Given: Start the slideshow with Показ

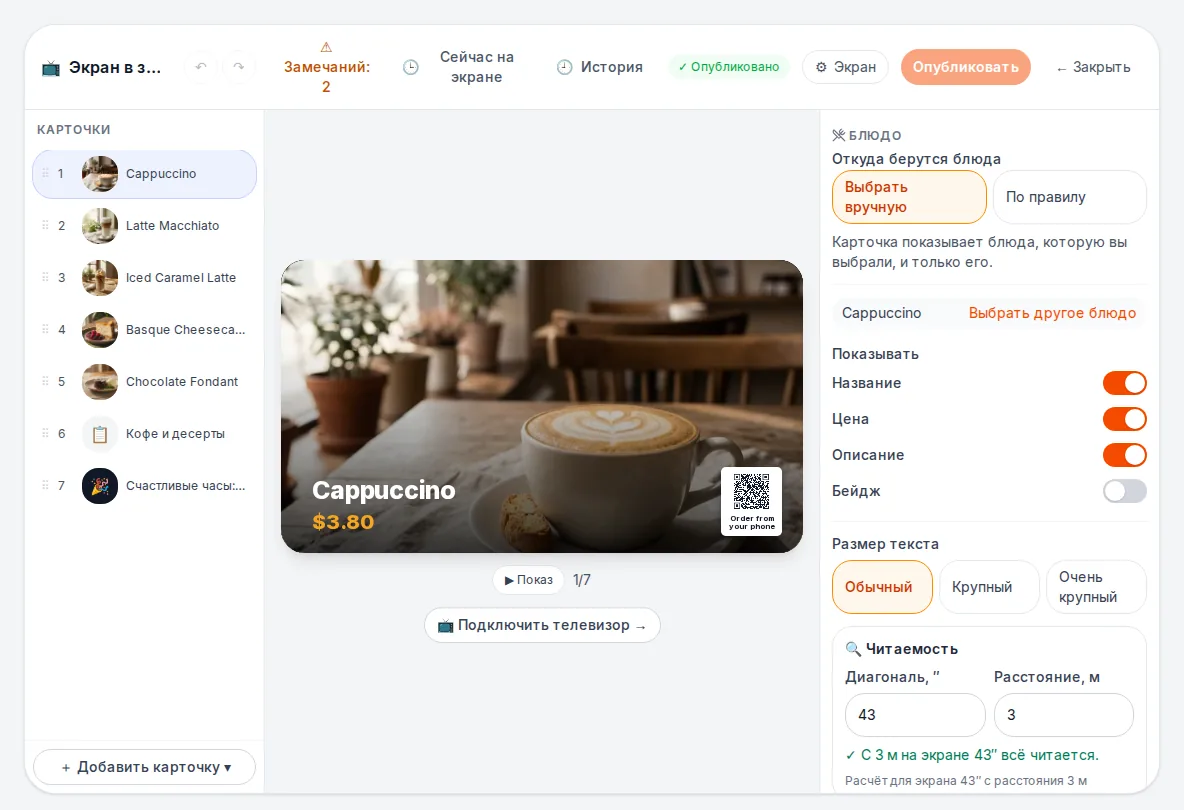Looking at the screenshot, I should click(x=529, y=580).
